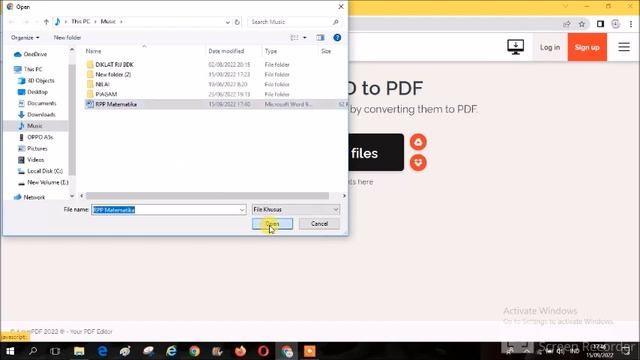The height and width of the screenshot is (360, 640).
Task: Open Internet Explorer from the taskbar
Action: (171, 351)
